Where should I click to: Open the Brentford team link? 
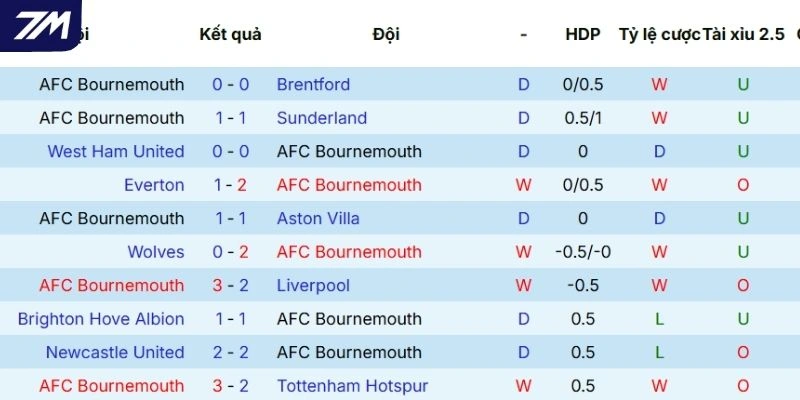pos(313,84)
